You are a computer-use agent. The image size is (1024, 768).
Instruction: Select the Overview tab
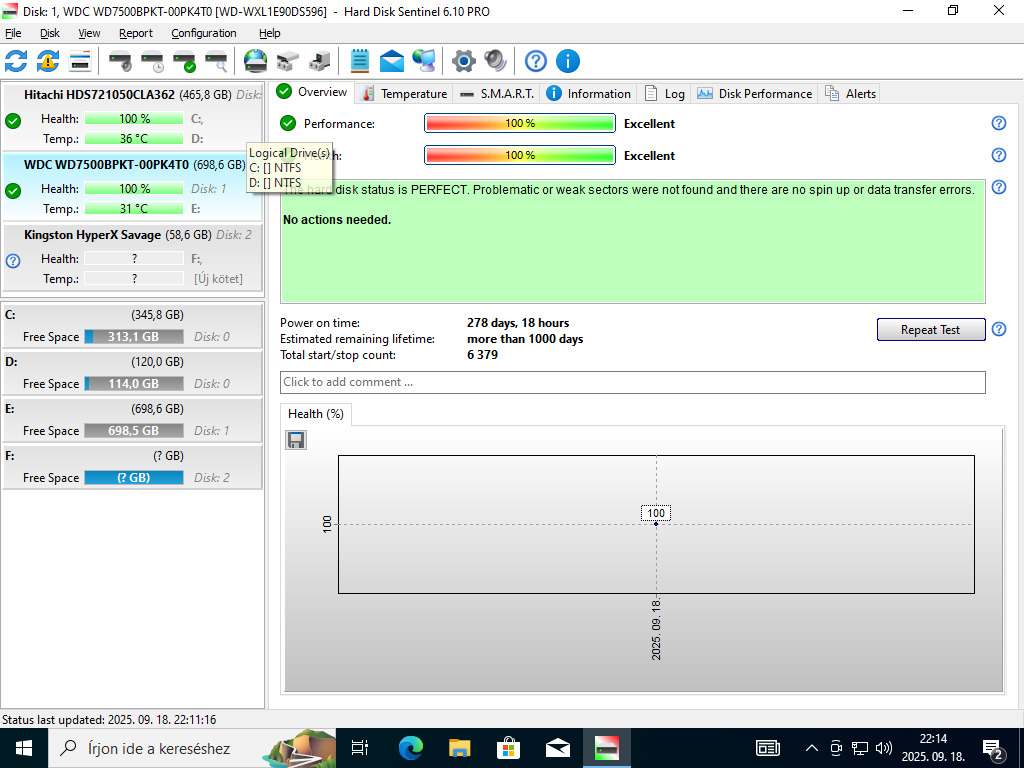pos(312,92)
